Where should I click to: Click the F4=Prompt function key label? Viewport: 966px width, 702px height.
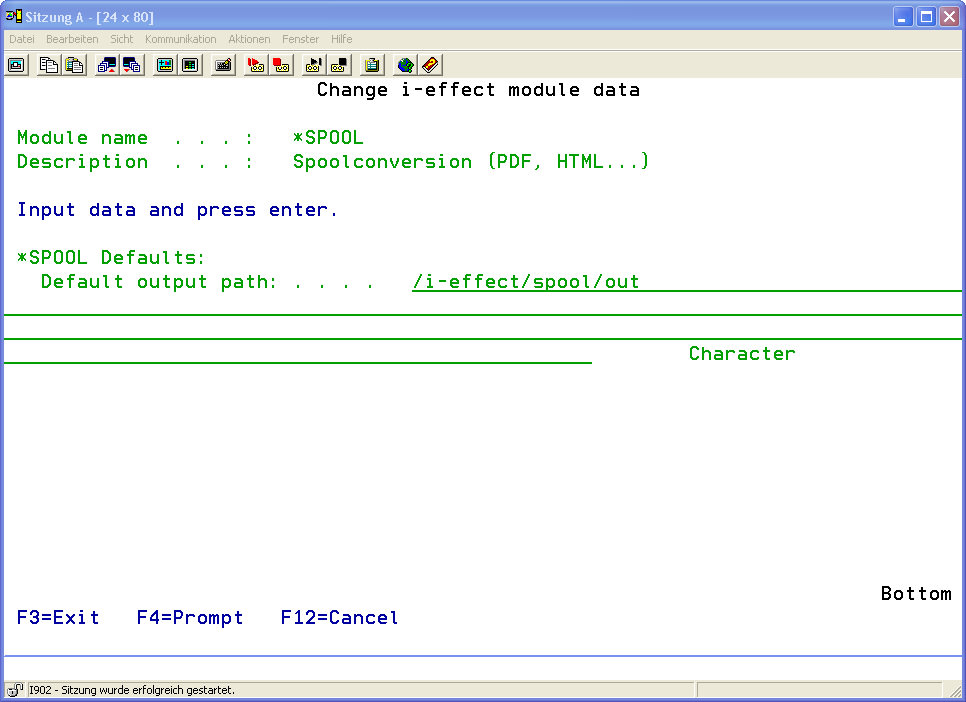click(x=190, y=618)
